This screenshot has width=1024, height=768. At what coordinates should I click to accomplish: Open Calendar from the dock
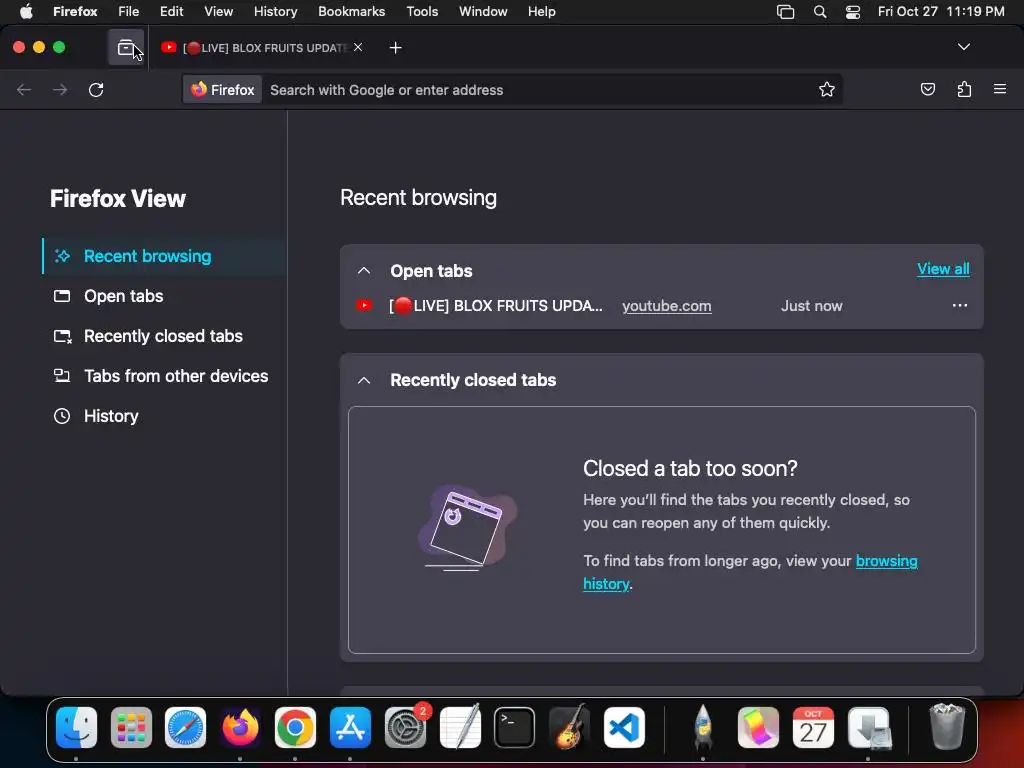pyautogui.click(x=813, y=727)
